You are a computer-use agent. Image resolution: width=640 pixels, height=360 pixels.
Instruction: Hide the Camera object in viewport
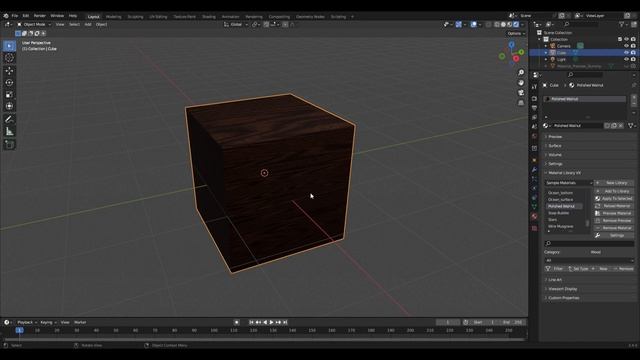click(x=626, y=46)
